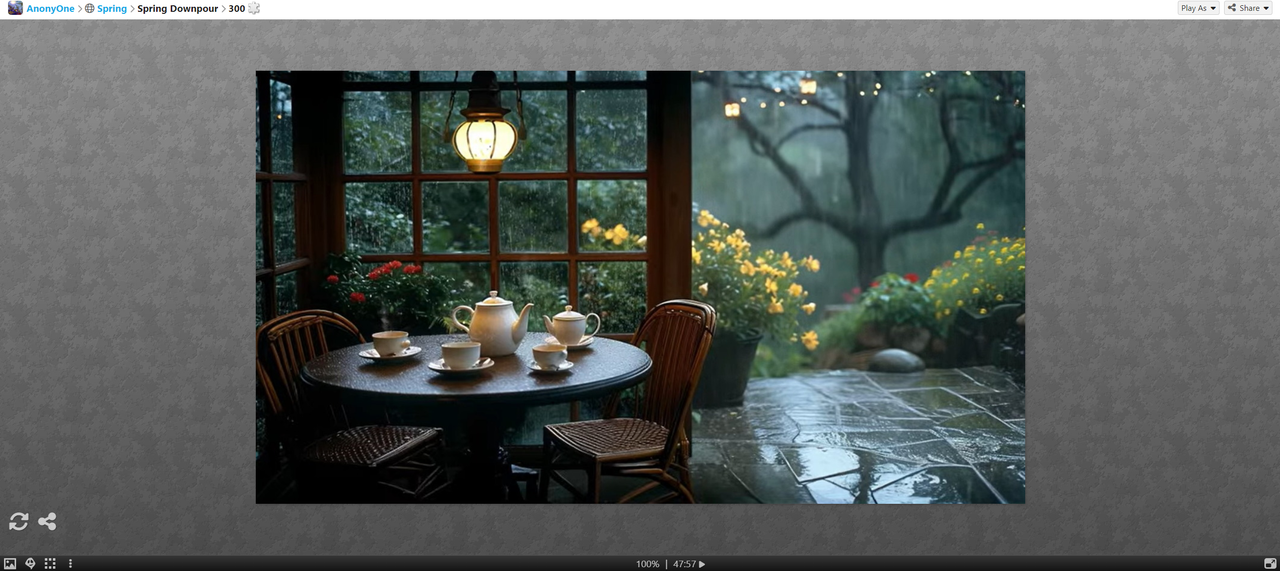
Task: Open the AnonyOne profile link
Action: (50, 8)
